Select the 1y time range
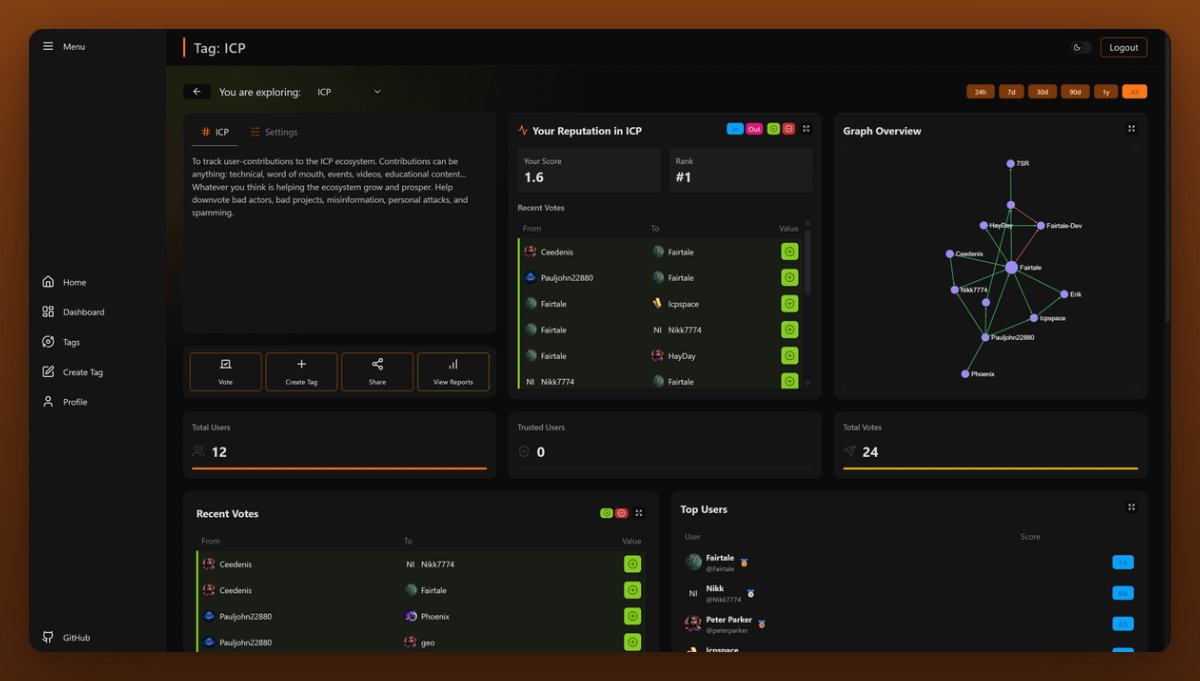The image size is (1200, 681). pos(1105,92)
